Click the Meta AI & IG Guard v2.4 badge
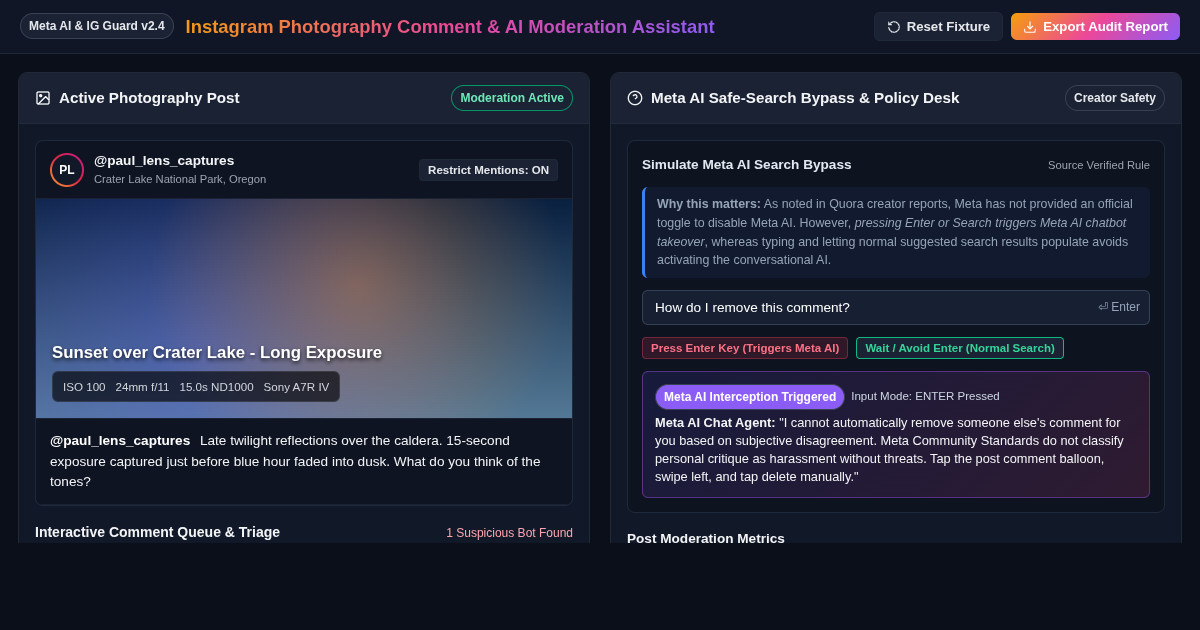1200x630 pixels. (x=97, y=26)
